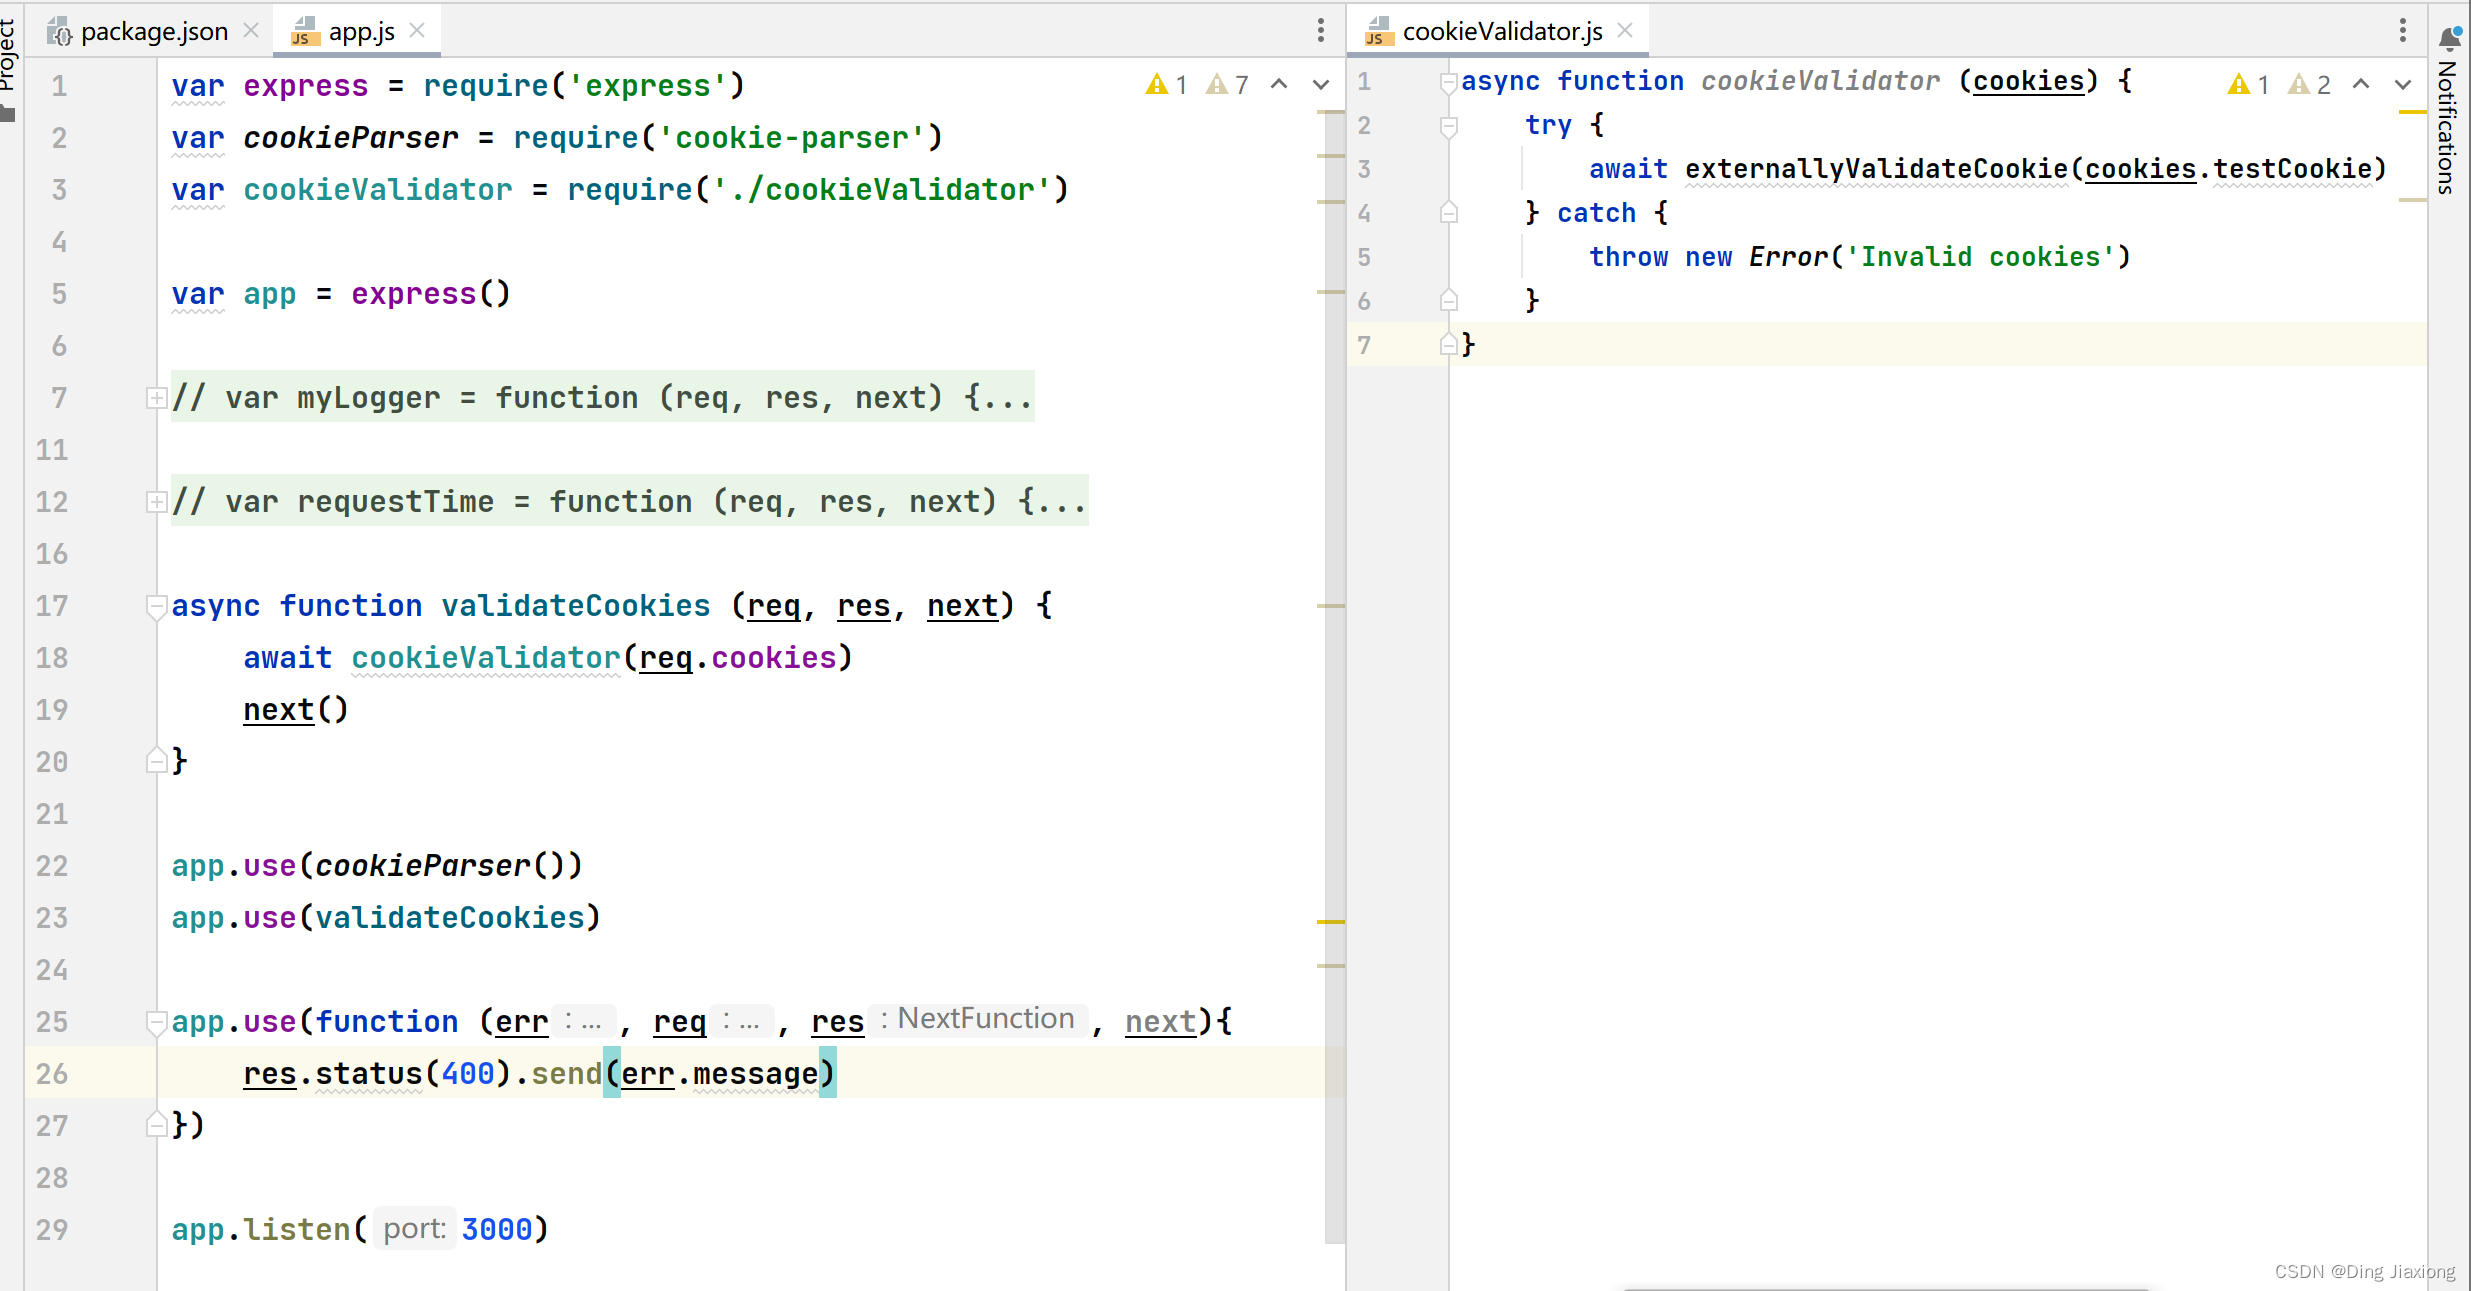Screen dimensions: 2471x1291
Task: Go to next problem in cookieValidator.js
Action: tap(2403, 84)
